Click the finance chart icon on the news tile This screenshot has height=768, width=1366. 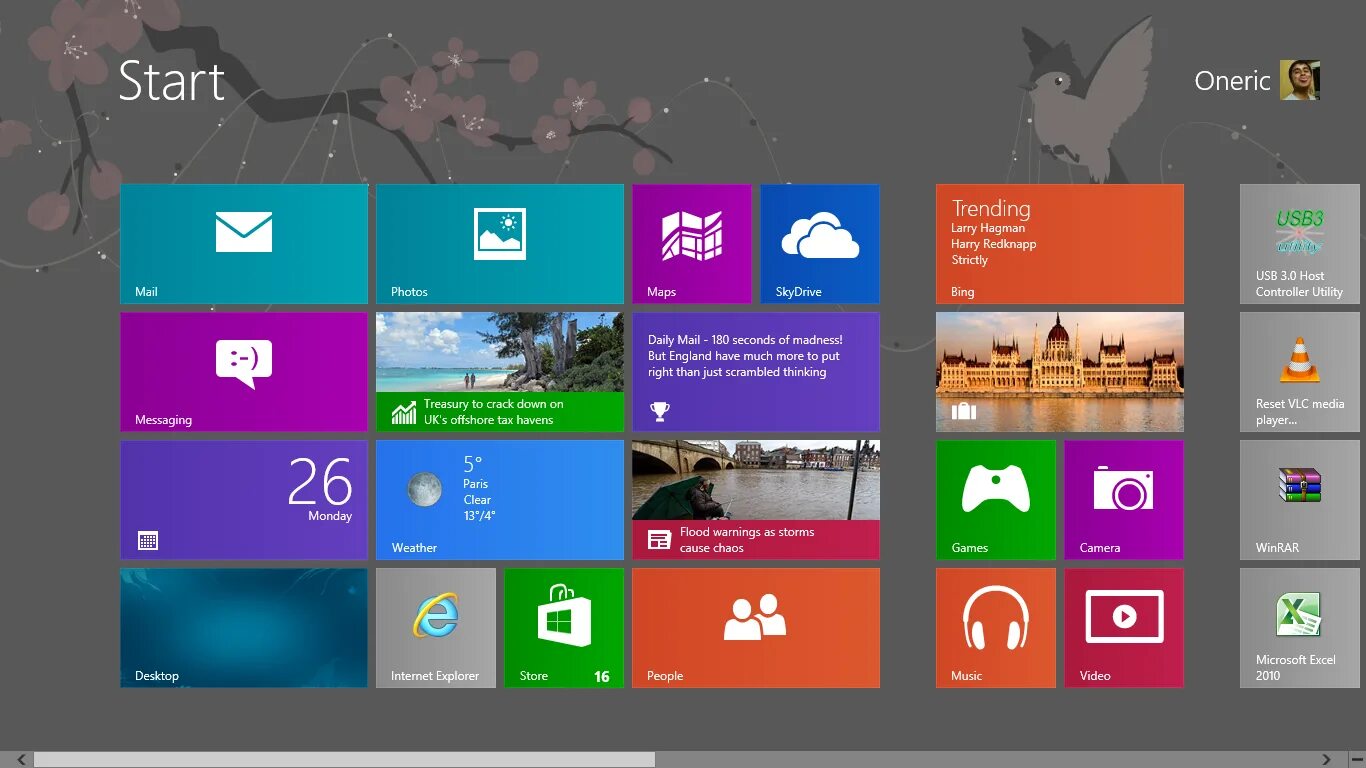[x=404, y=412]
